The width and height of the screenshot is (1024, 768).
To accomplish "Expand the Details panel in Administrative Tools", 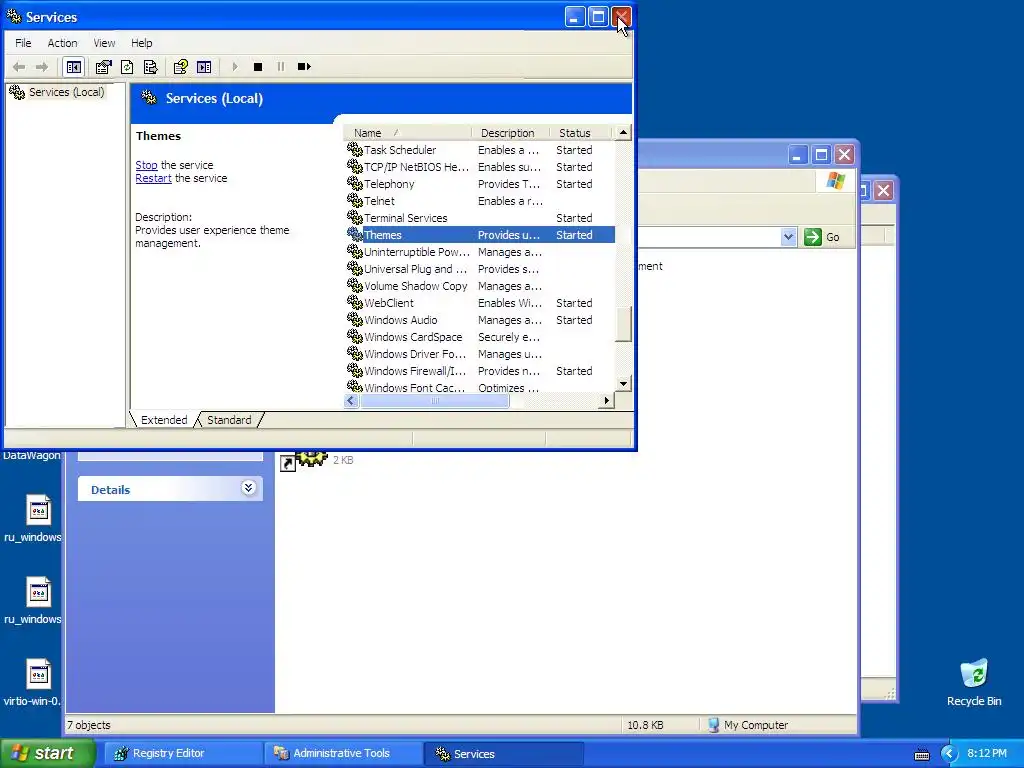I will pos(248,488).
